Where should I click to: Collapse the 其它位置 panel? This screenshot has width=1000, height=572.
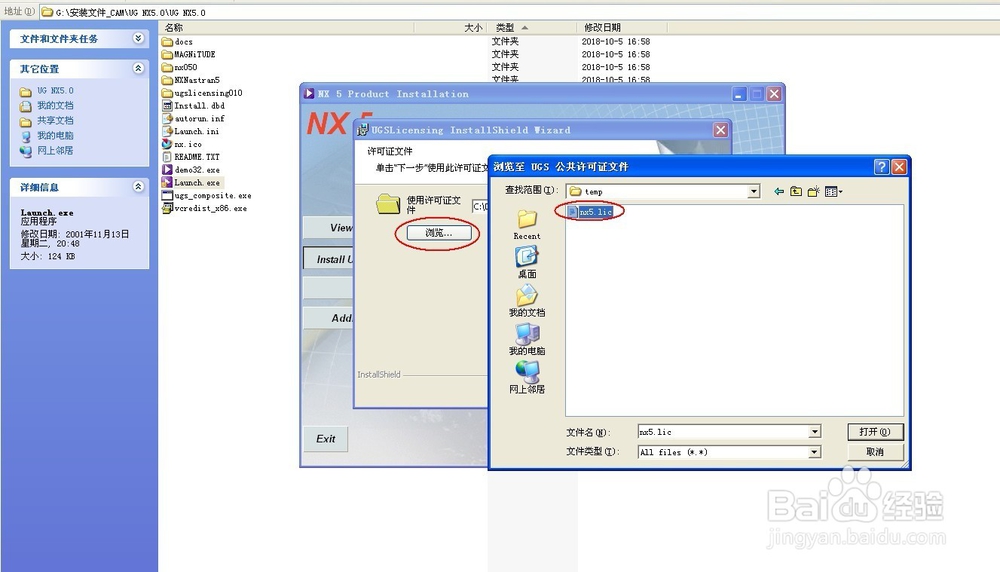138,68
